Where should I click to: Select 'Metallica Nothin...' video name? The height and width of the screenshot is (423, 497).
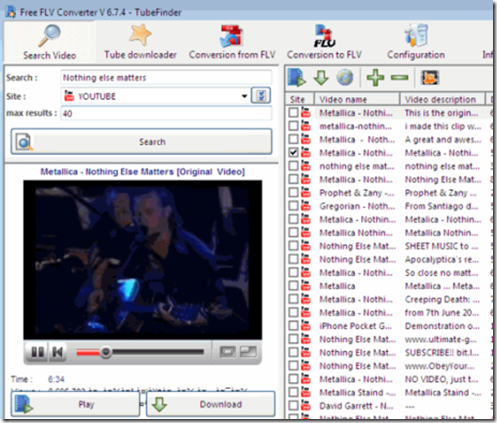tap(356, 233)
